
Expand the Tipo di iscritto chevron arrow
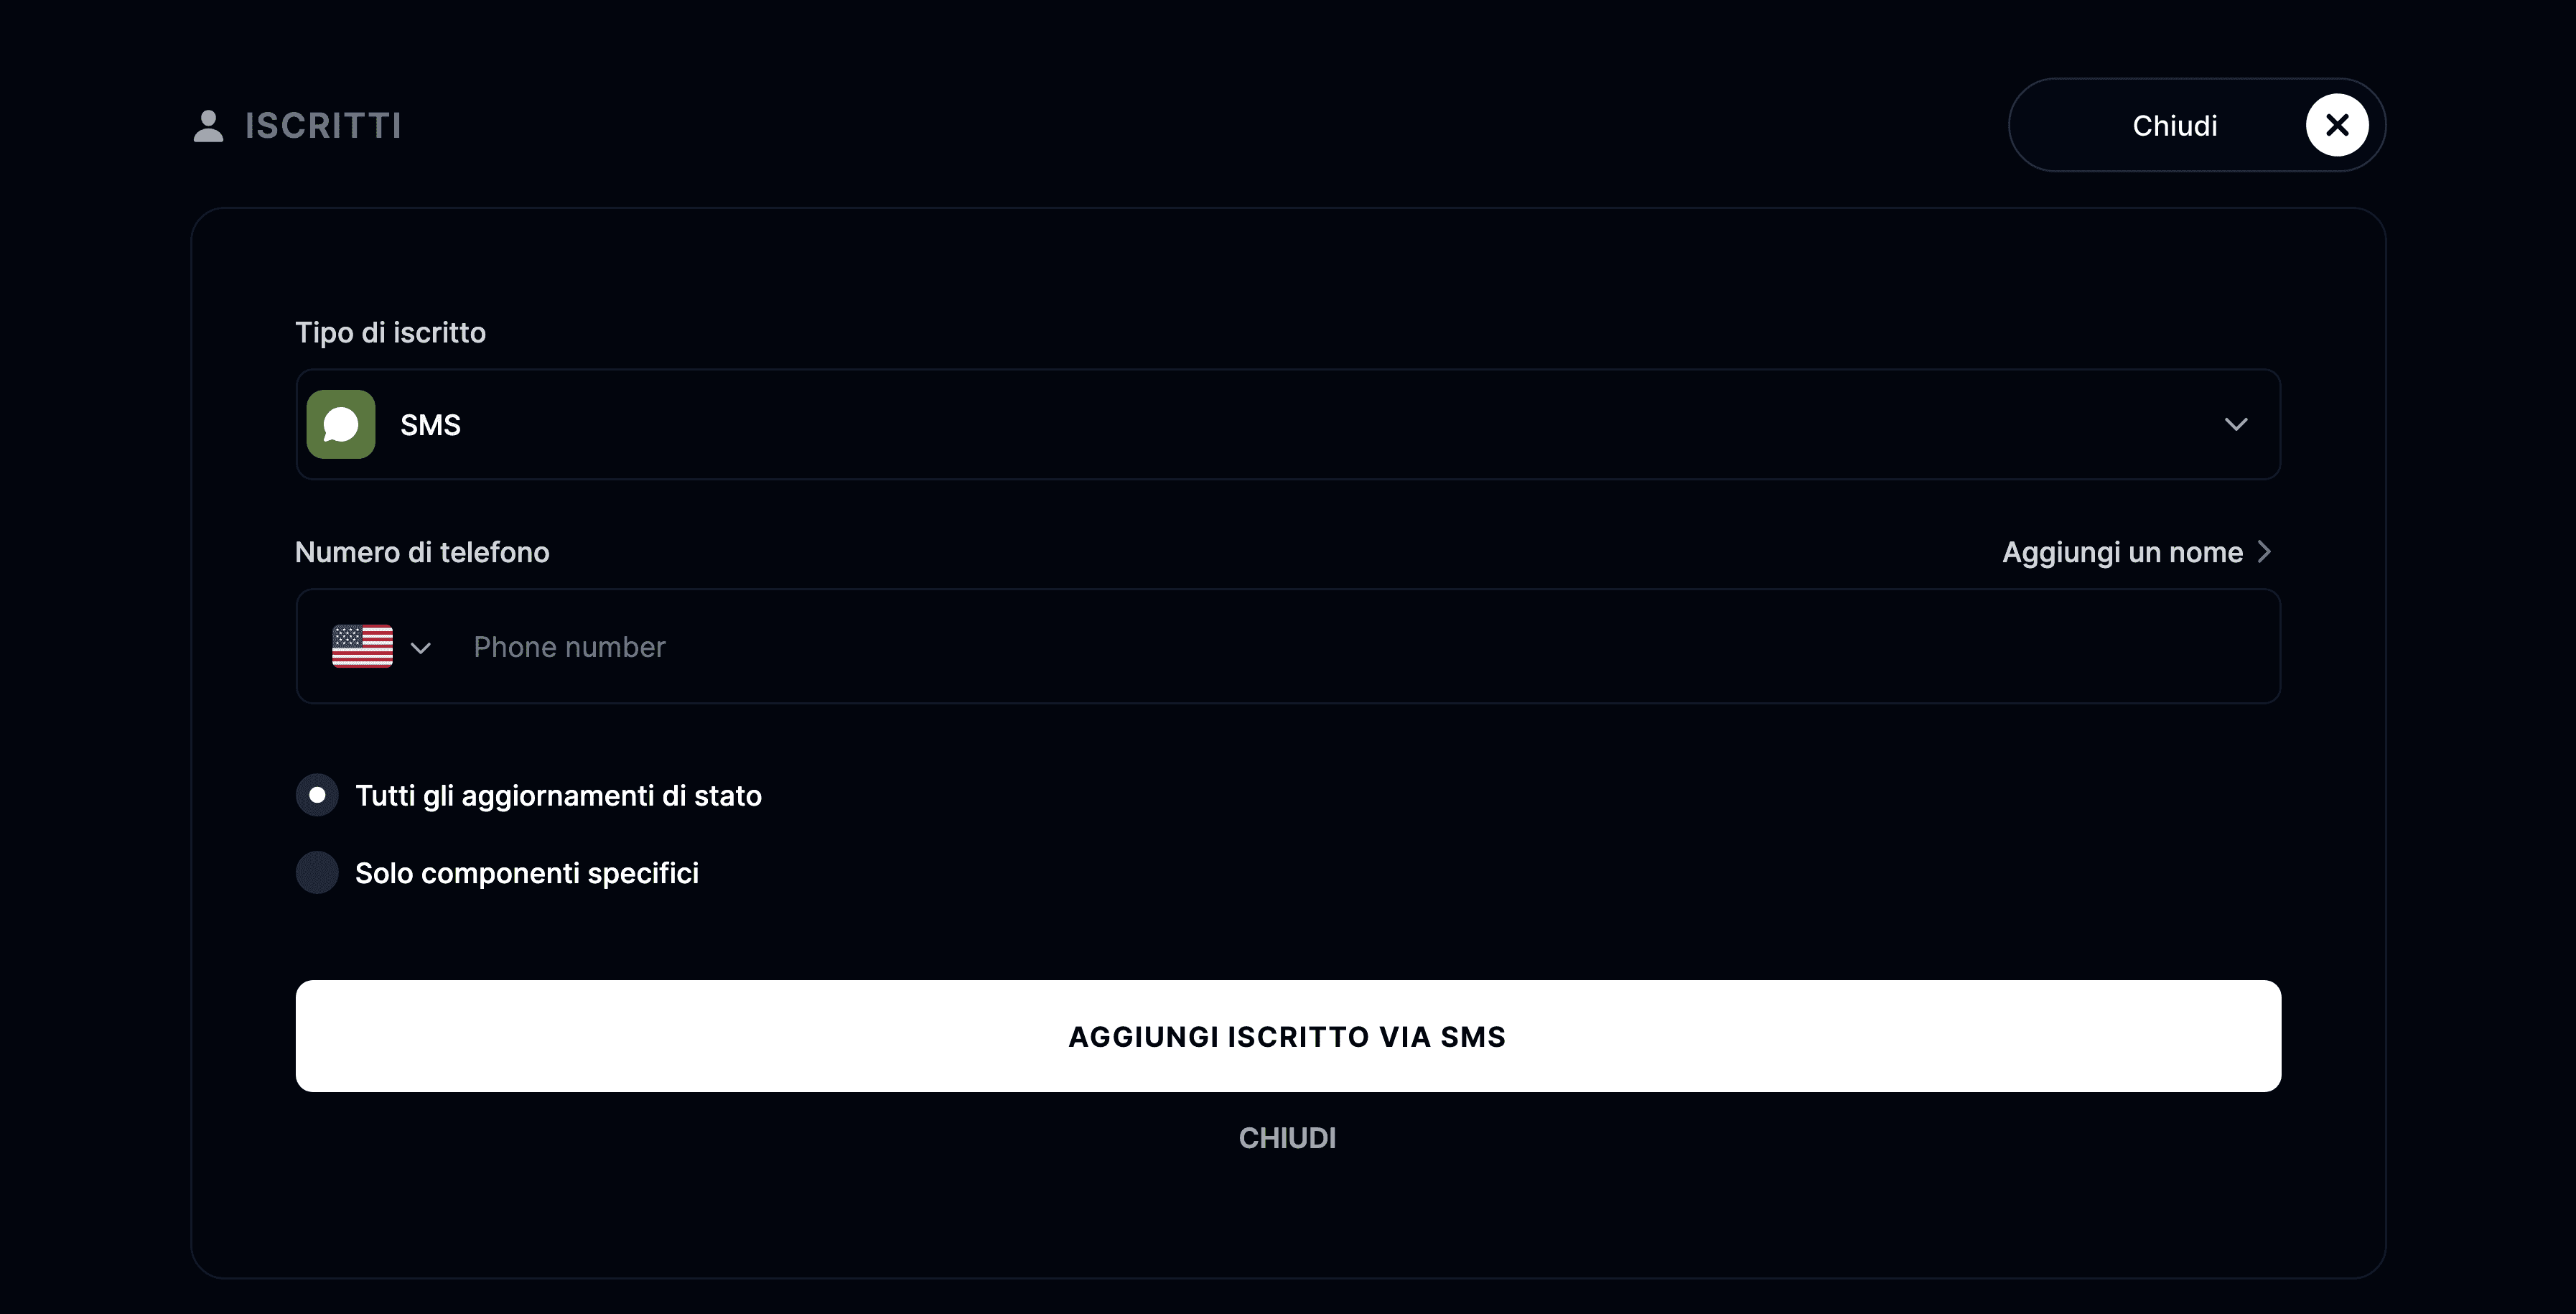[x=2236, y=424]
